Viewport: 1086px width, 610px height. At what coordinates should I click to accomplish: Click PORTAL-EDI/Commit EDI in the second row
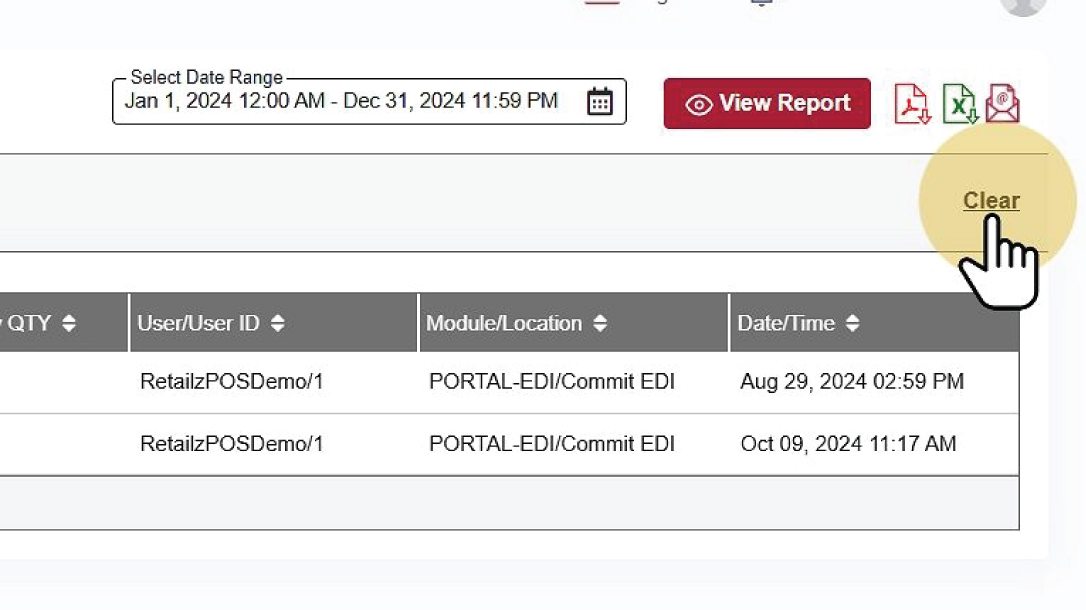pyautogui.click(x=552, y=444)
